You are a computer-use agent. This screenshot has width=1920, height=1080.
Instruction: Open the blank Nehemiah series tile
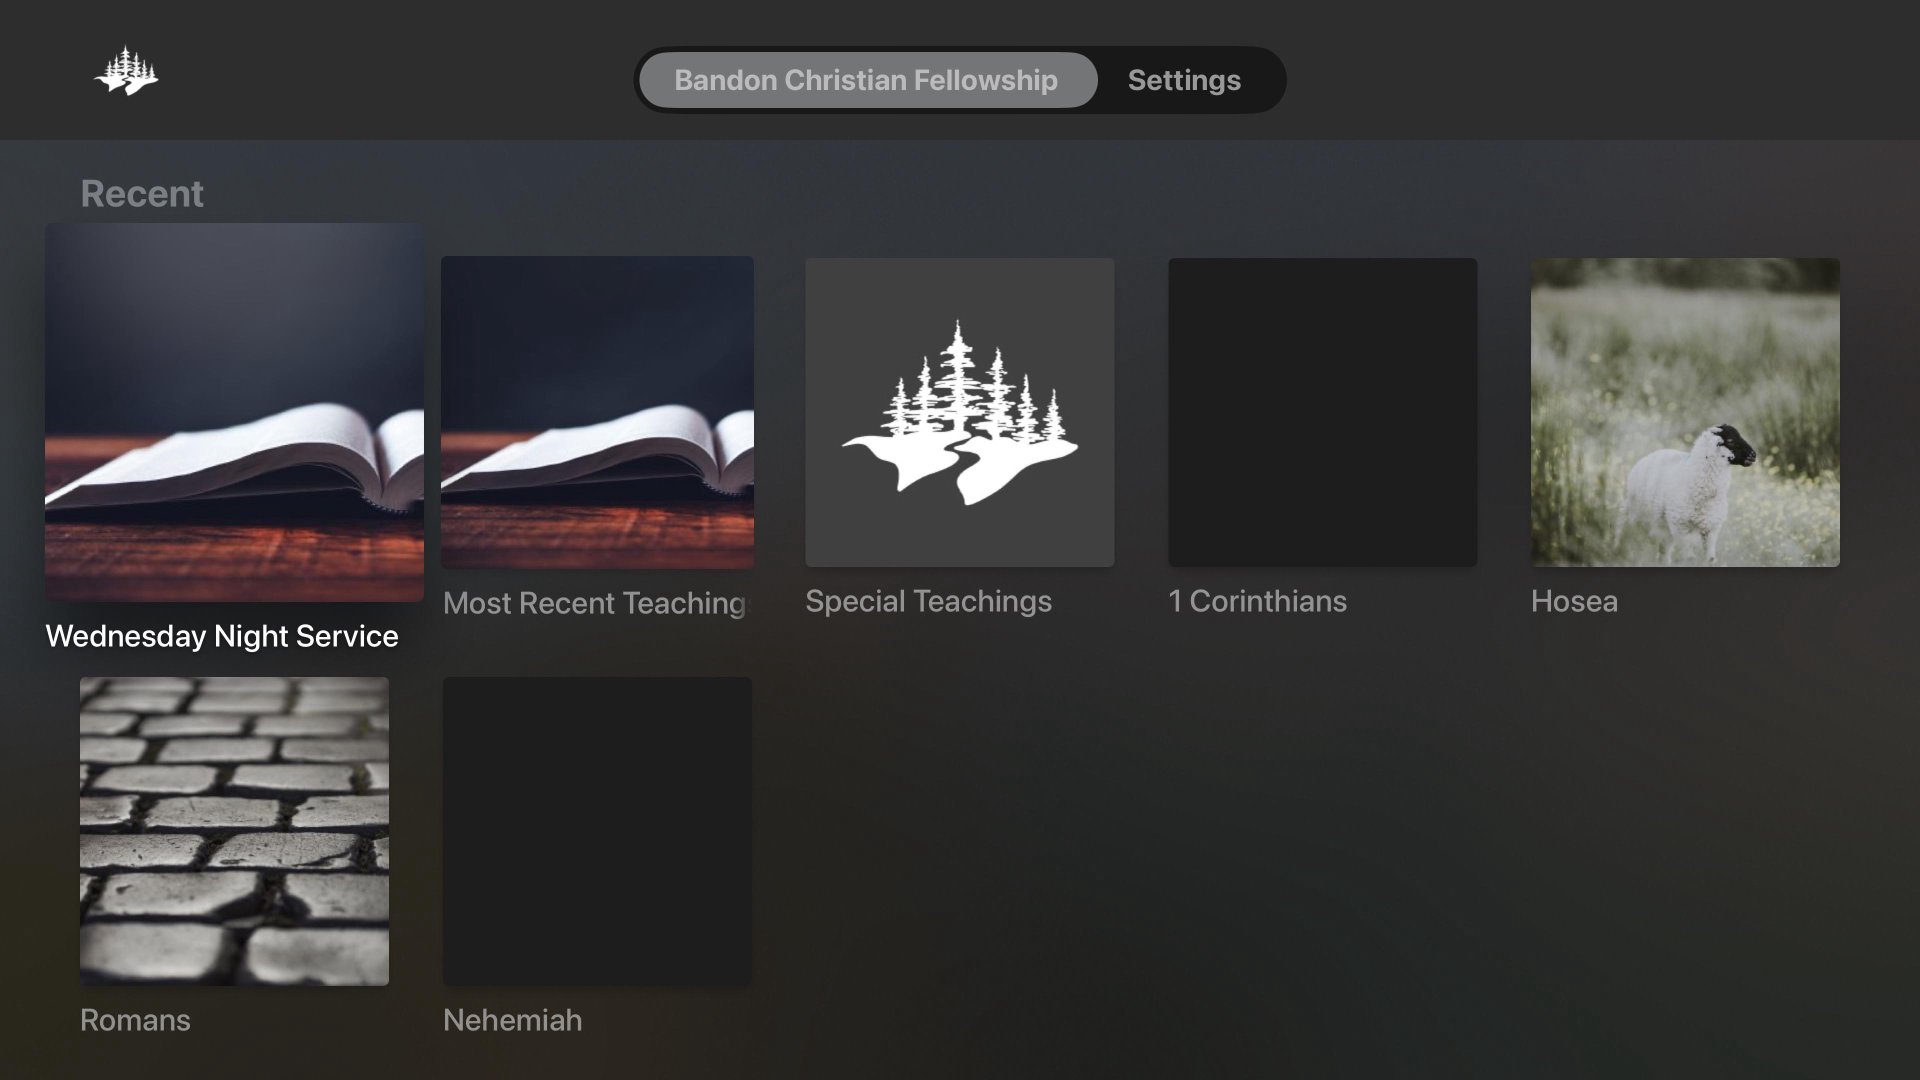(x=597, y=831)
